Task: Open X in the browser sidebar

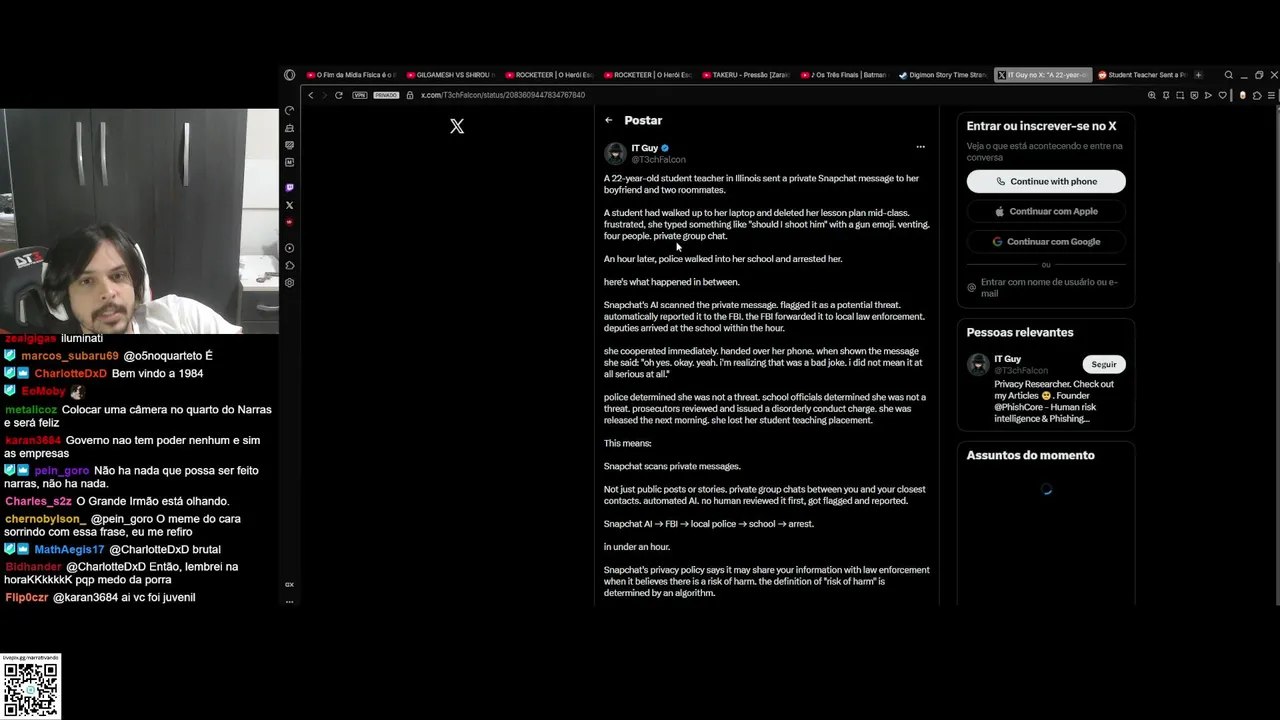Action: (x=289, y=205)
